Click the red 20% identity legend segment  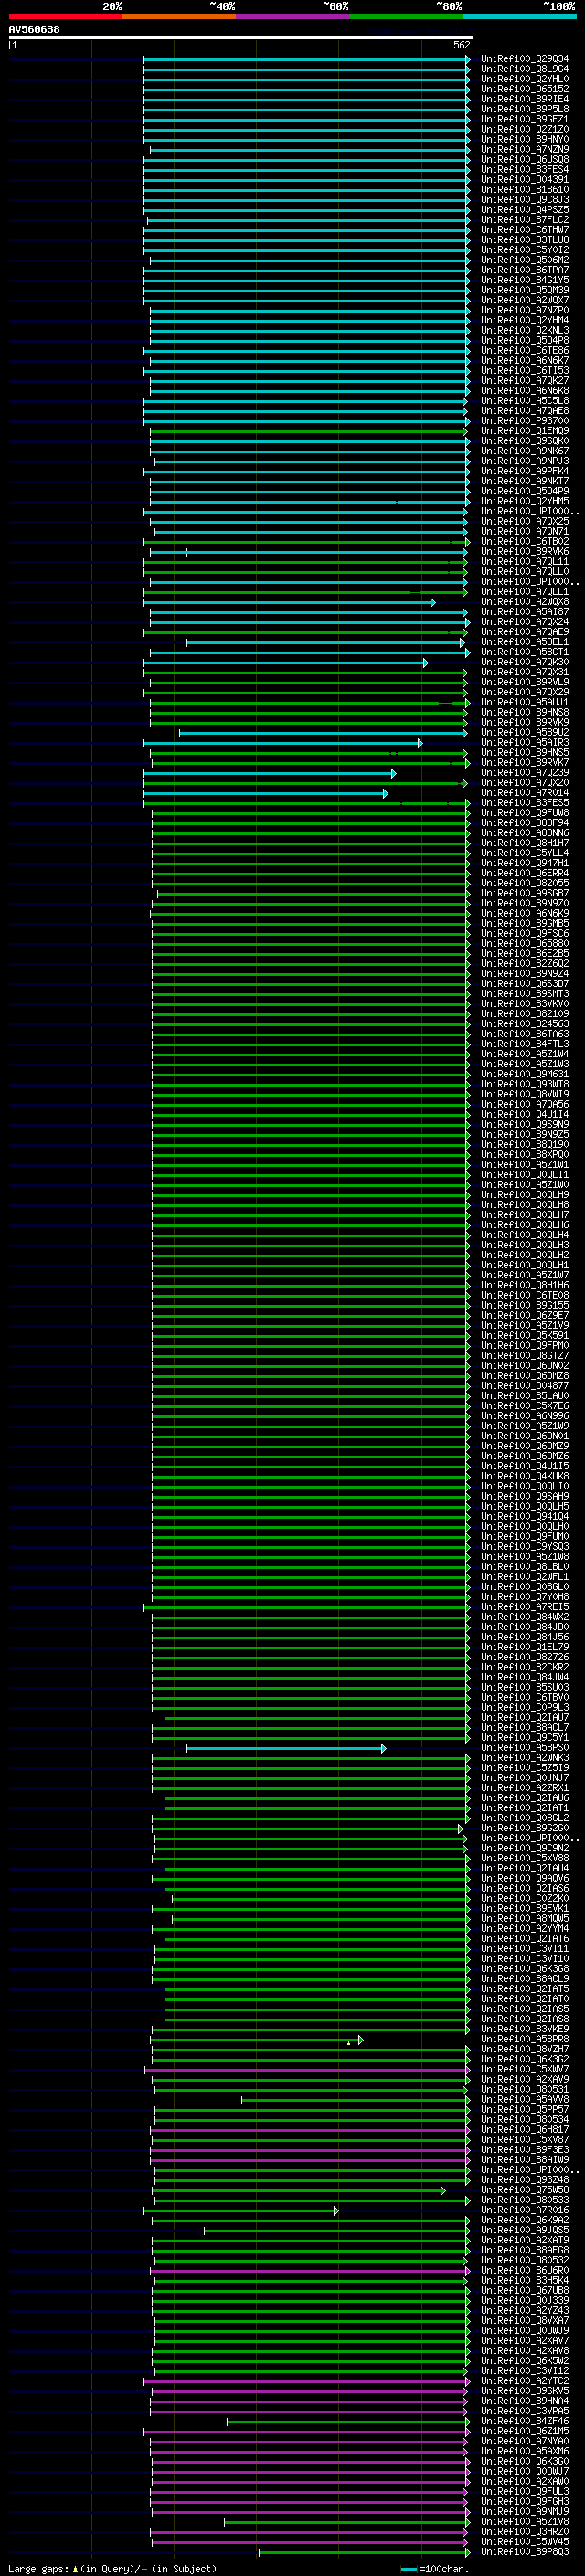65,16
